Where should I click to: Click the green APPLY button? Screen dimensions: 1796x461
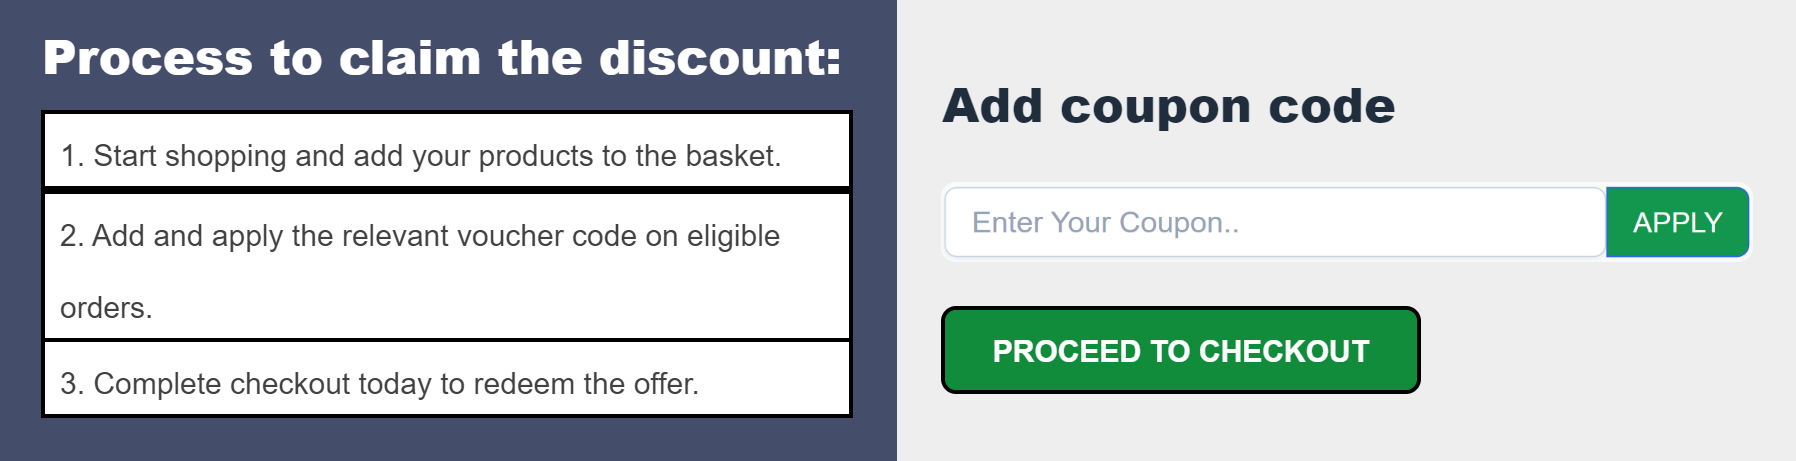pyautogui.click(x=1677, y=222)
